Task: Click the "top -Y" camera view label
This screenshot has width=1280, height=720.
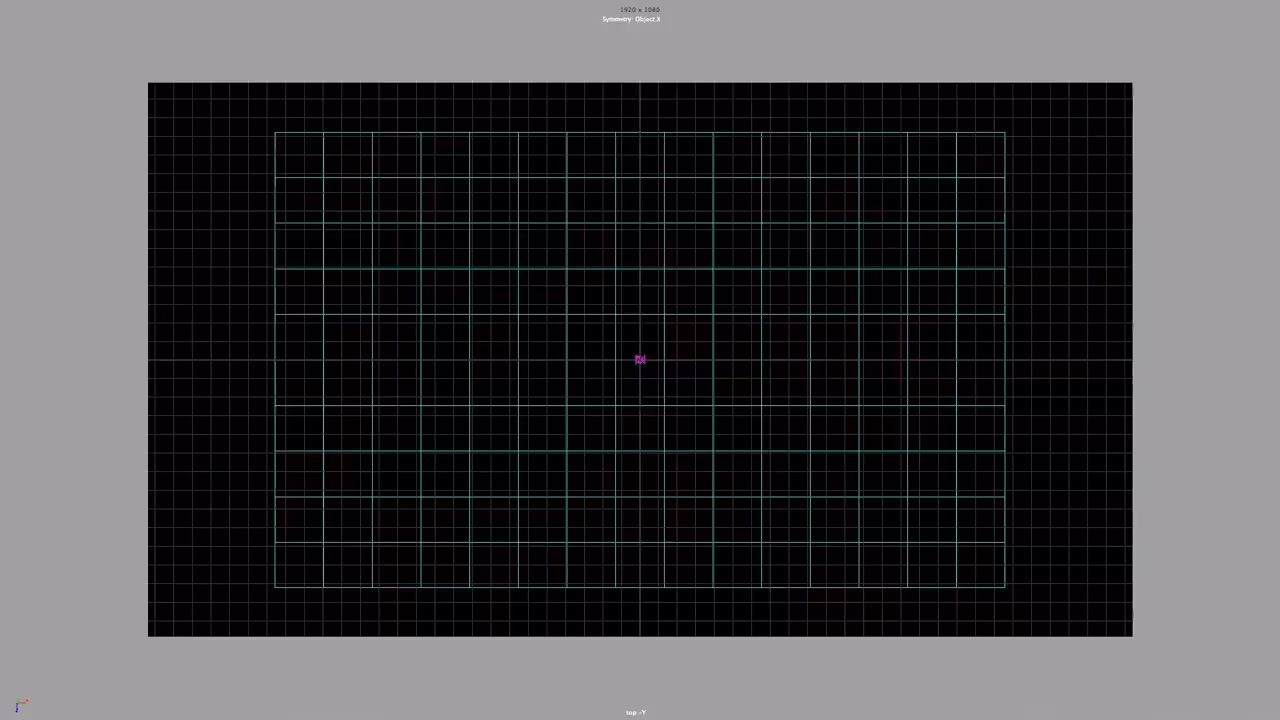Action: (x=636, y=712)
